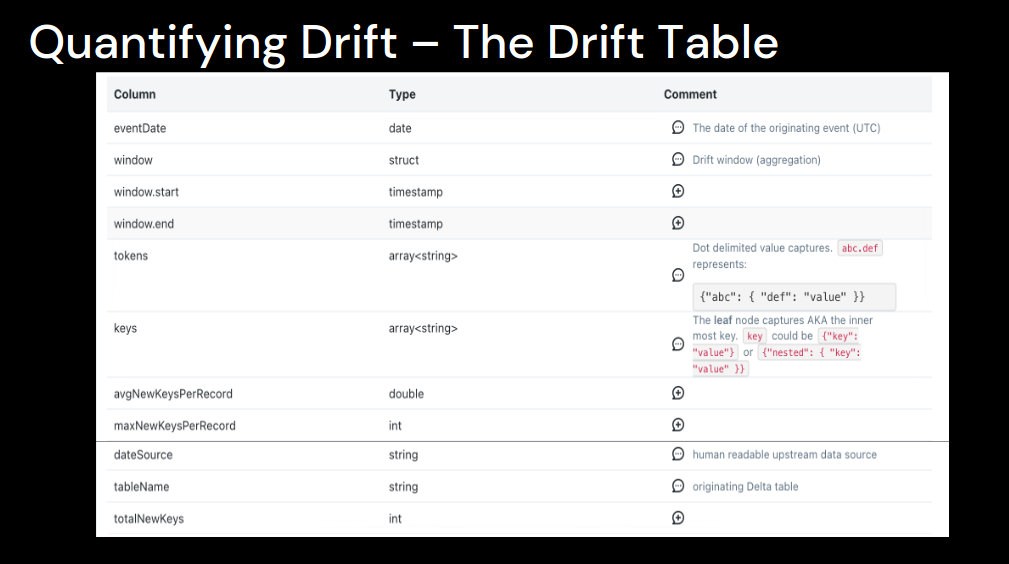Click the 'Drift window (aggregation)' comment
The height and width of the screenshot is (564, 1009).
tap(756, 160)
